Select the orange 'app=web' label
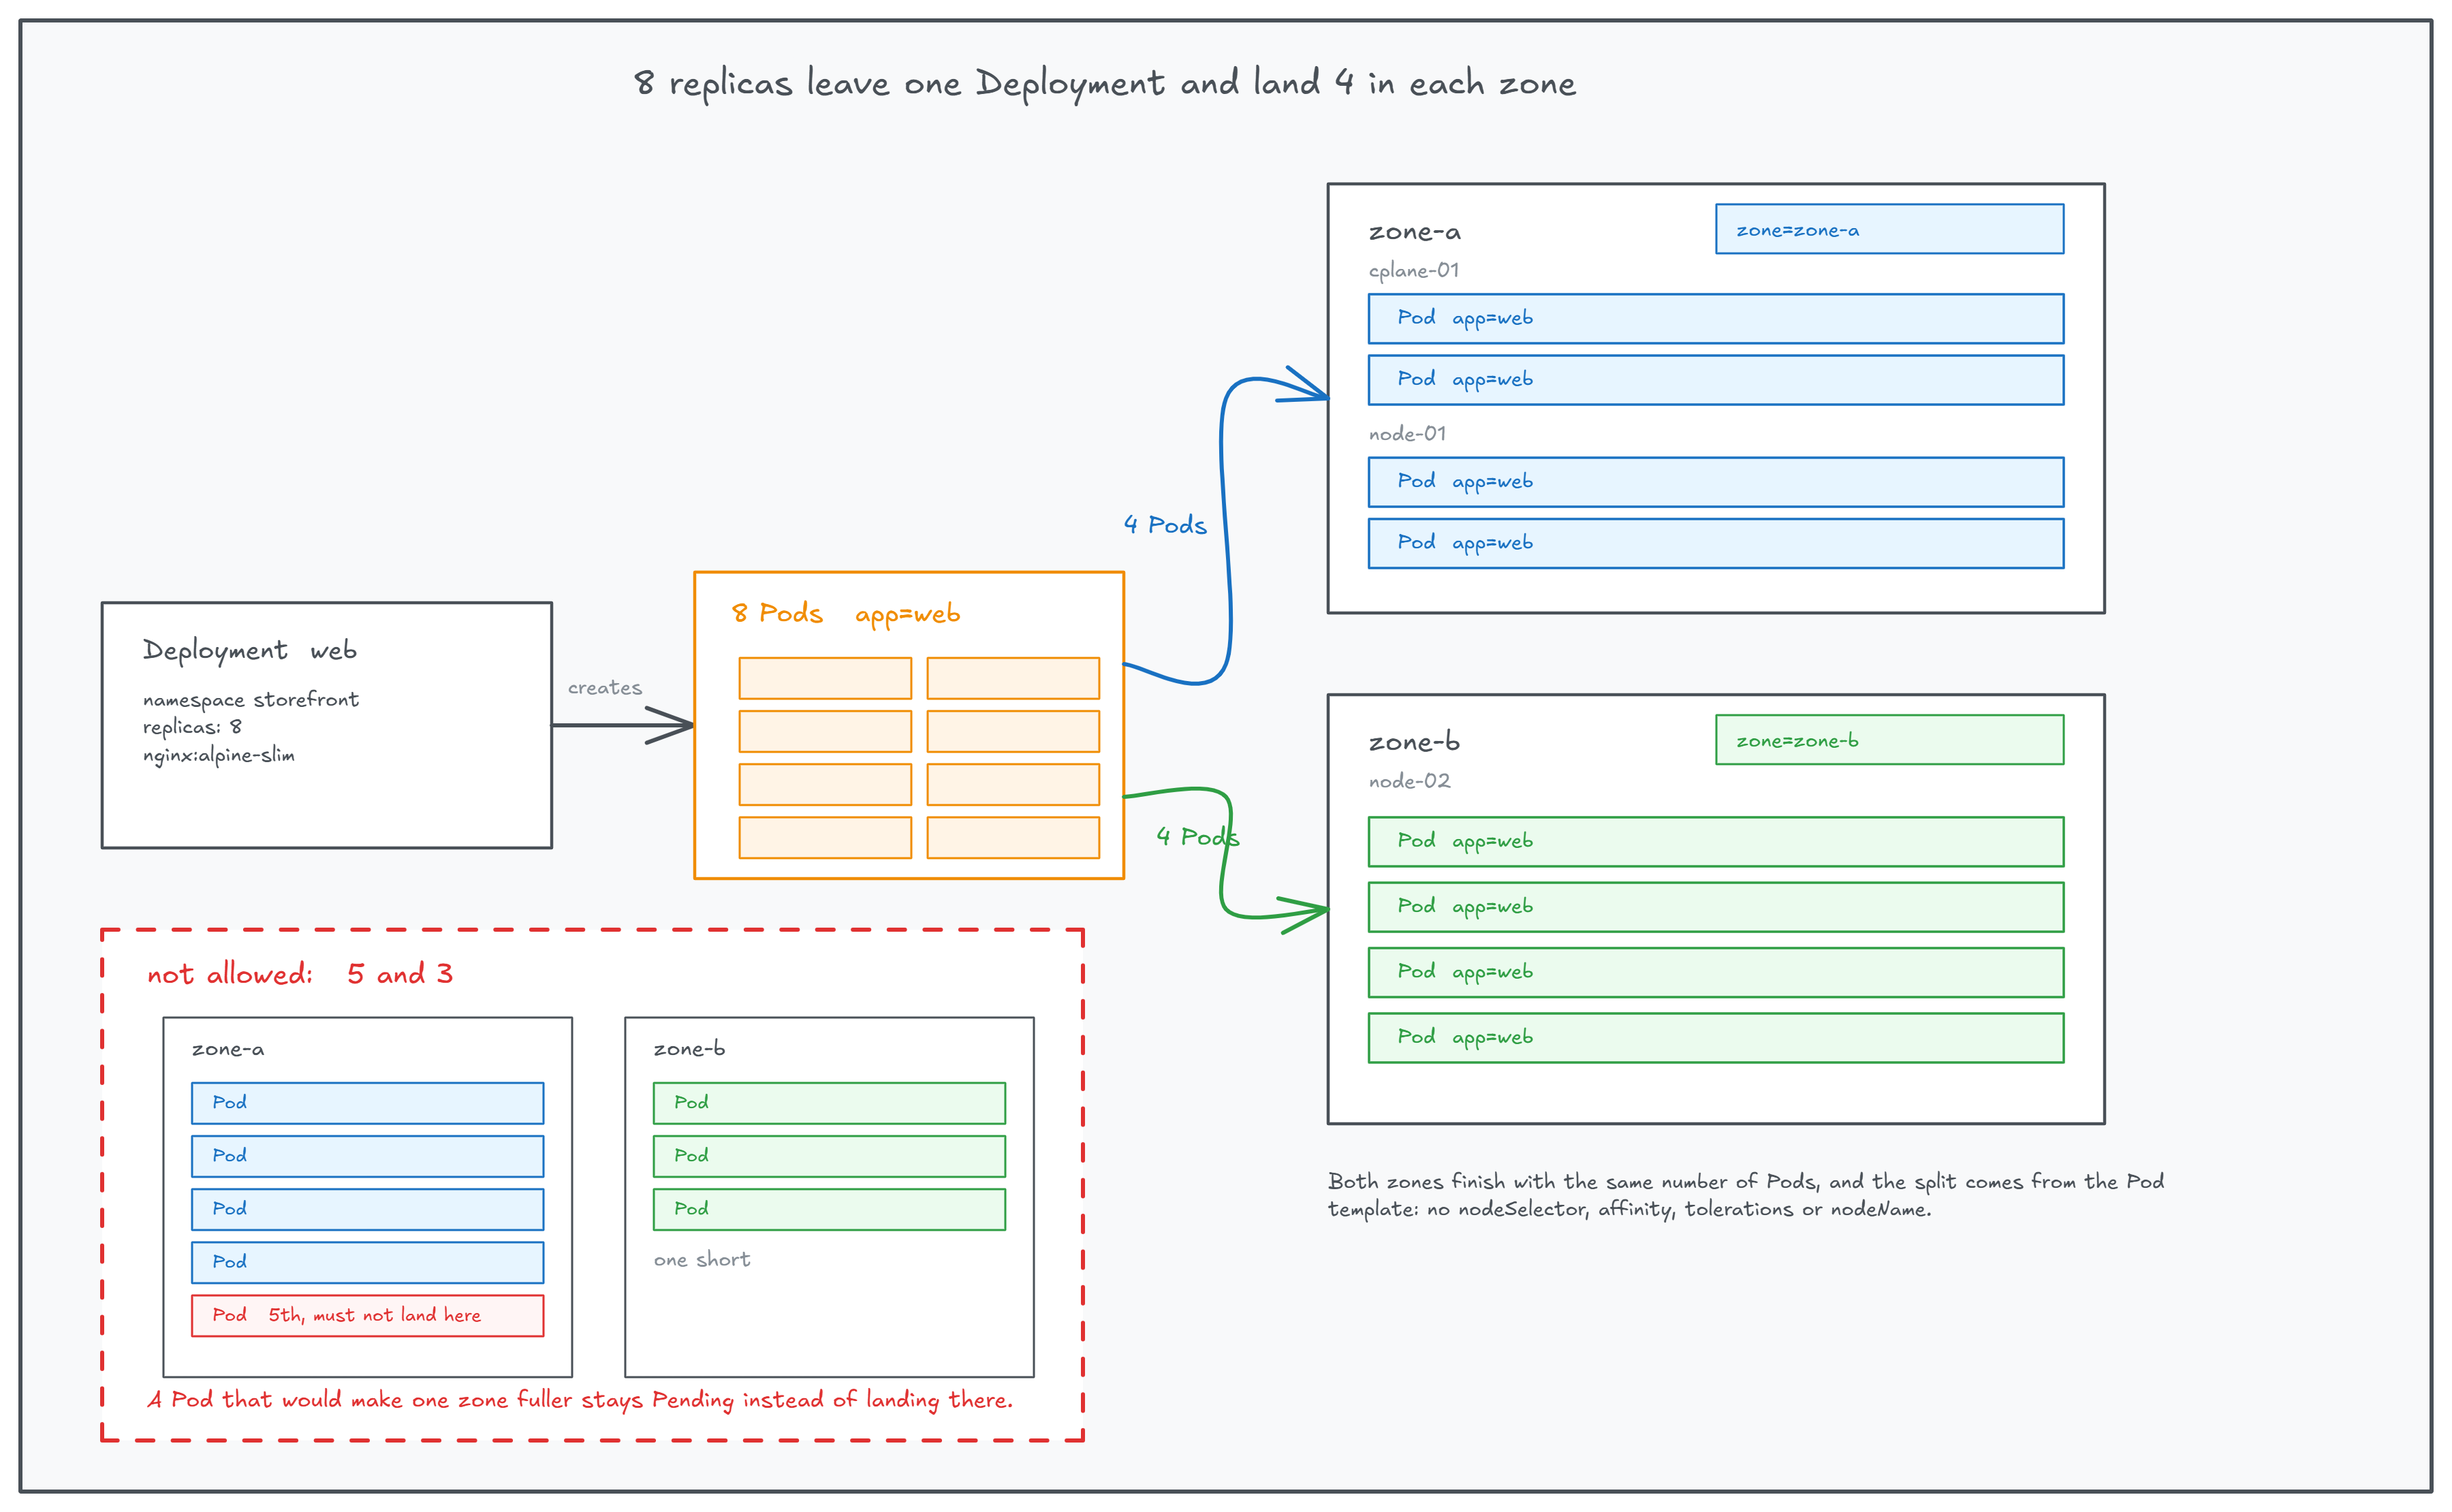The height and width of the screenshot is (1512, 2452). pyautogui.click(x=907, y=614)
